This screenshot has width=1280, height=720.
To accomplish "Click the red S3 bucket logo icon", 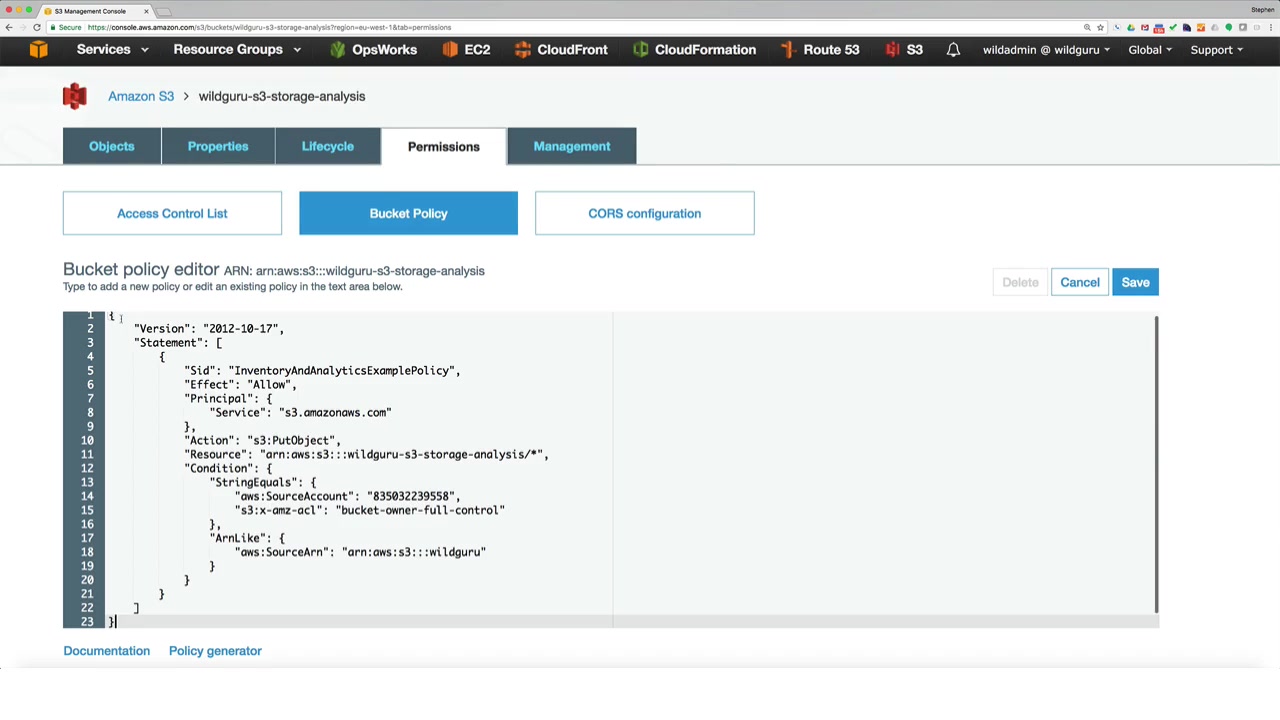I will click(x=75, y=96).
